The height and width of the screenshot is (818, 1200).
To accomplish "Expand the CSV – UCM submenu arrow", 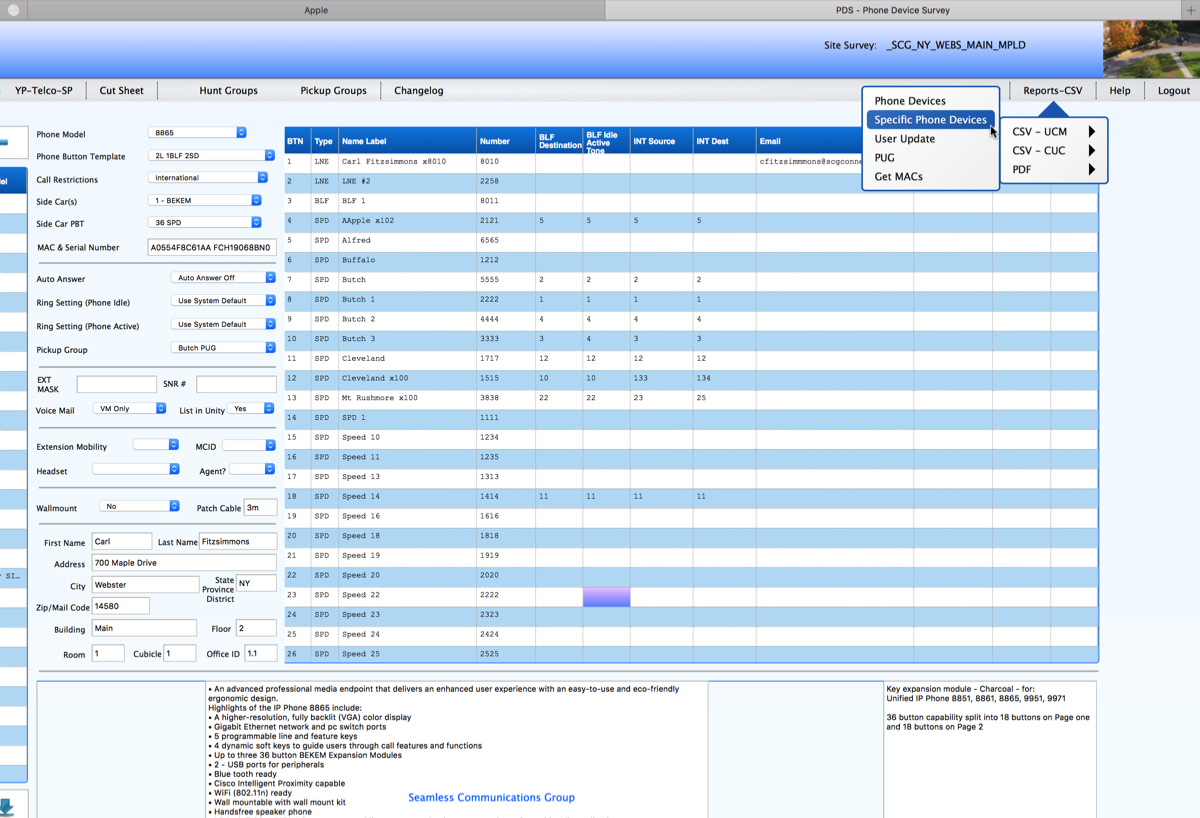I will click(1091, 132).
